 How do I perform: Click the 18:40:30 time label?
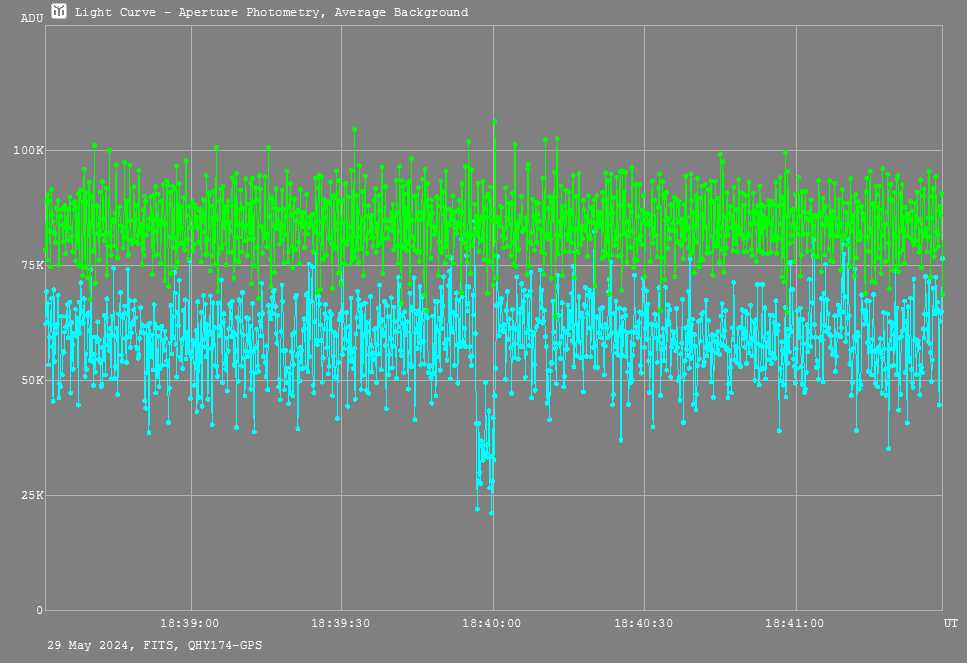643,624
